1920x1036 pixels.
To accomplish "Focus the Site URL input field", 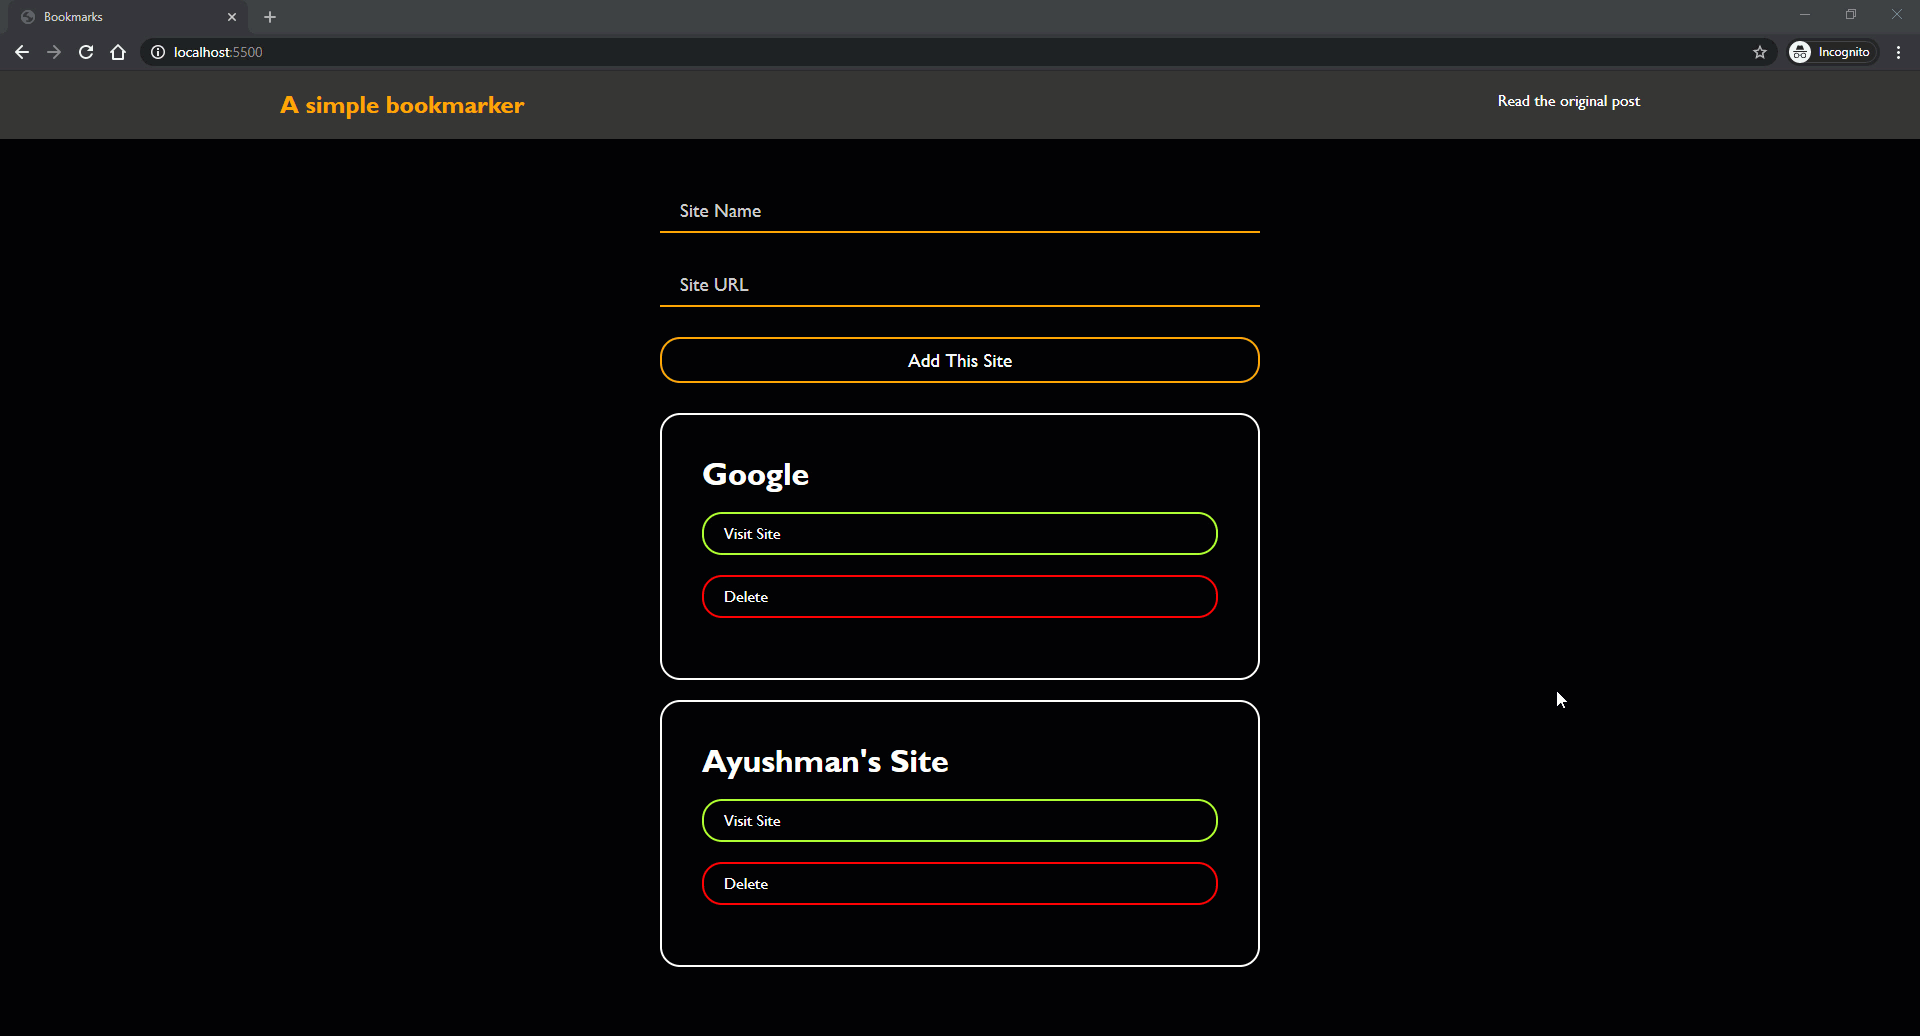I will [x=960, y=285].
